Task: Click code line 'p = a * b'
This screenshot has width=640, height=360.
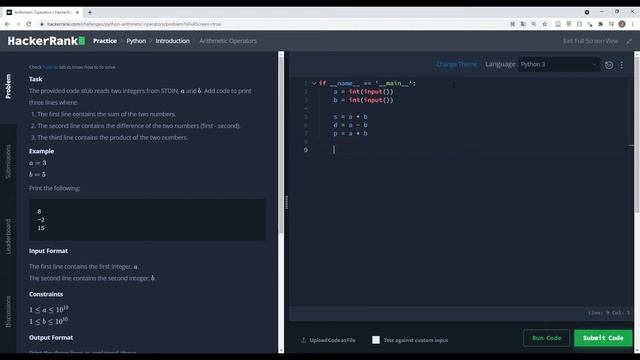Action: pos(350,133)
